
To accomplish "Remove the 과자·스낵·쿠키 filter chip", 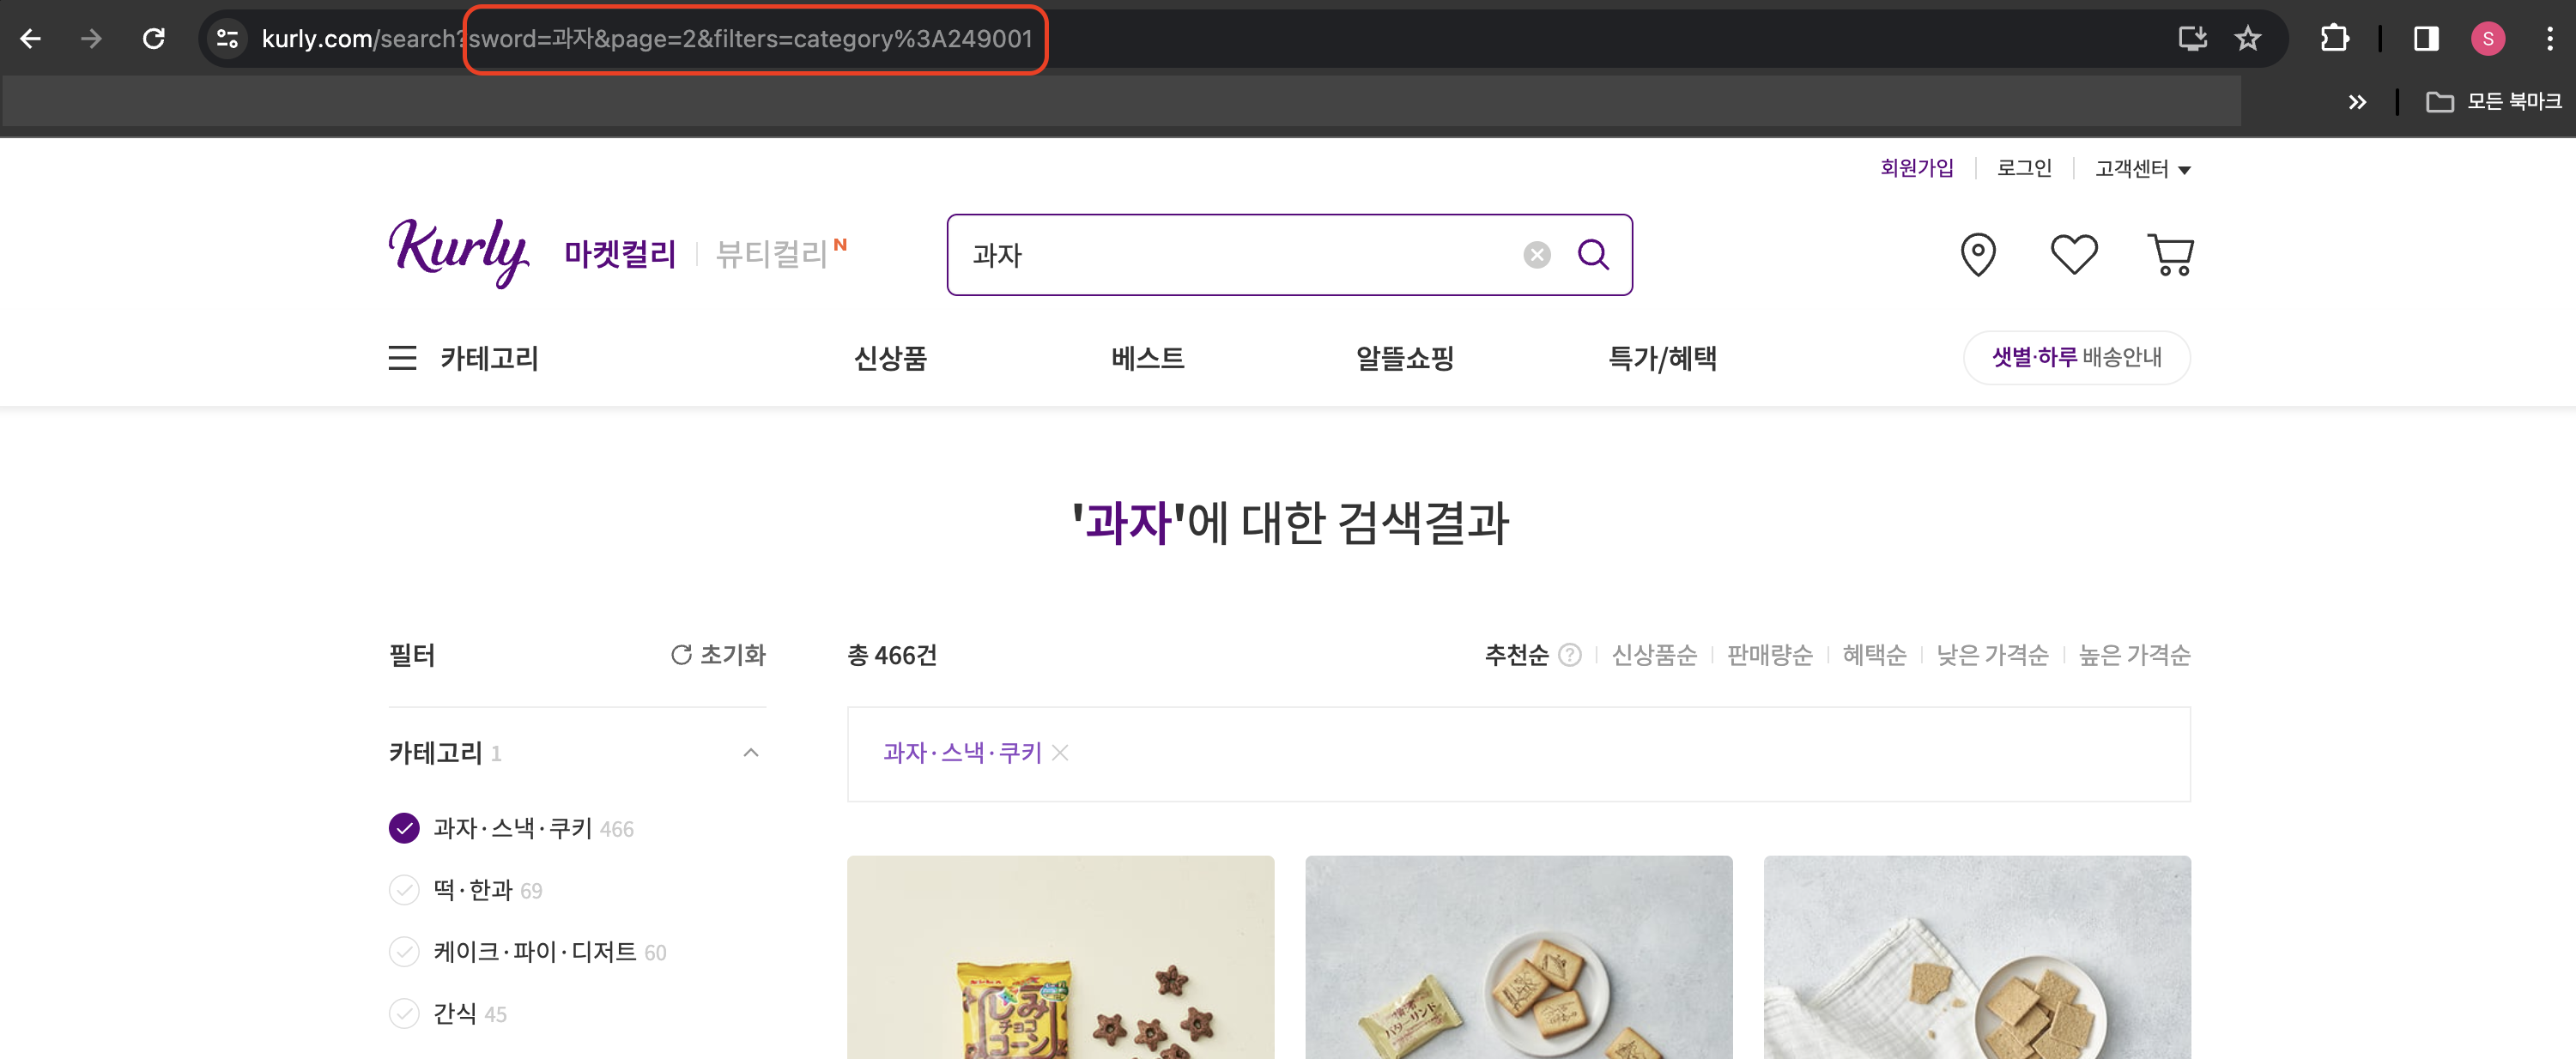I will pos(1060,753).
